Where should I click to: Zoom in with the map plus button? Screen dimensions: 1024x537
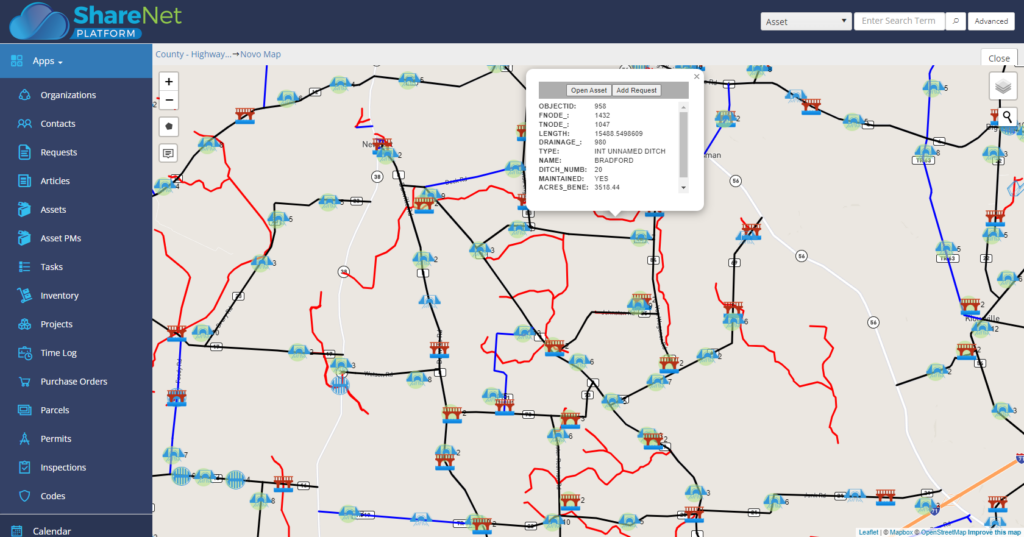(x=169, y=82)
